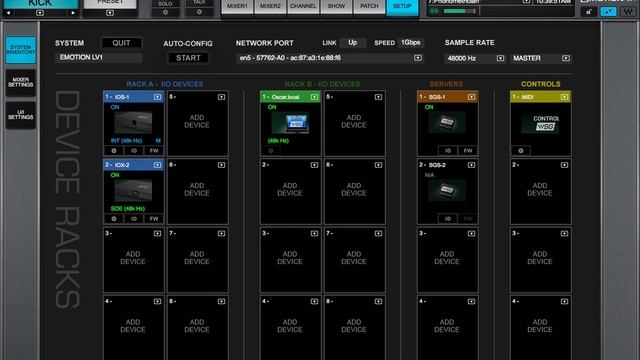The height and width of the screenshot is (360, 640).
Task: Click the FW button on IOX-2 device
Action: pyautogui.click(x=153, y=219)
